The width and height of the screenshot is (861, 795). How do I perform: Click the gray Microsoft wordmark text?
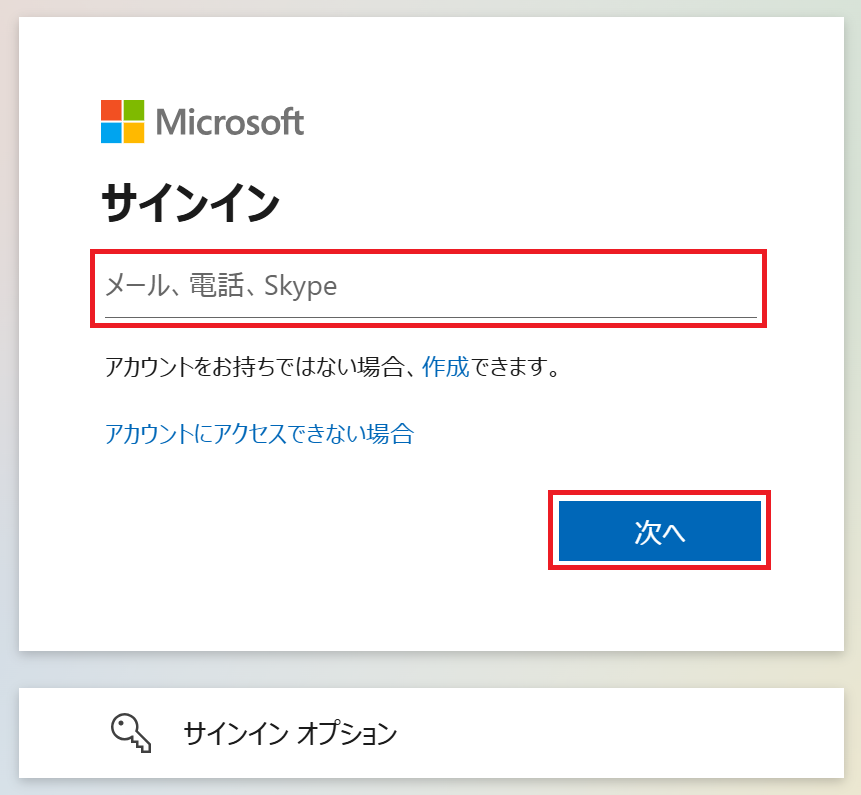[230, 122]
